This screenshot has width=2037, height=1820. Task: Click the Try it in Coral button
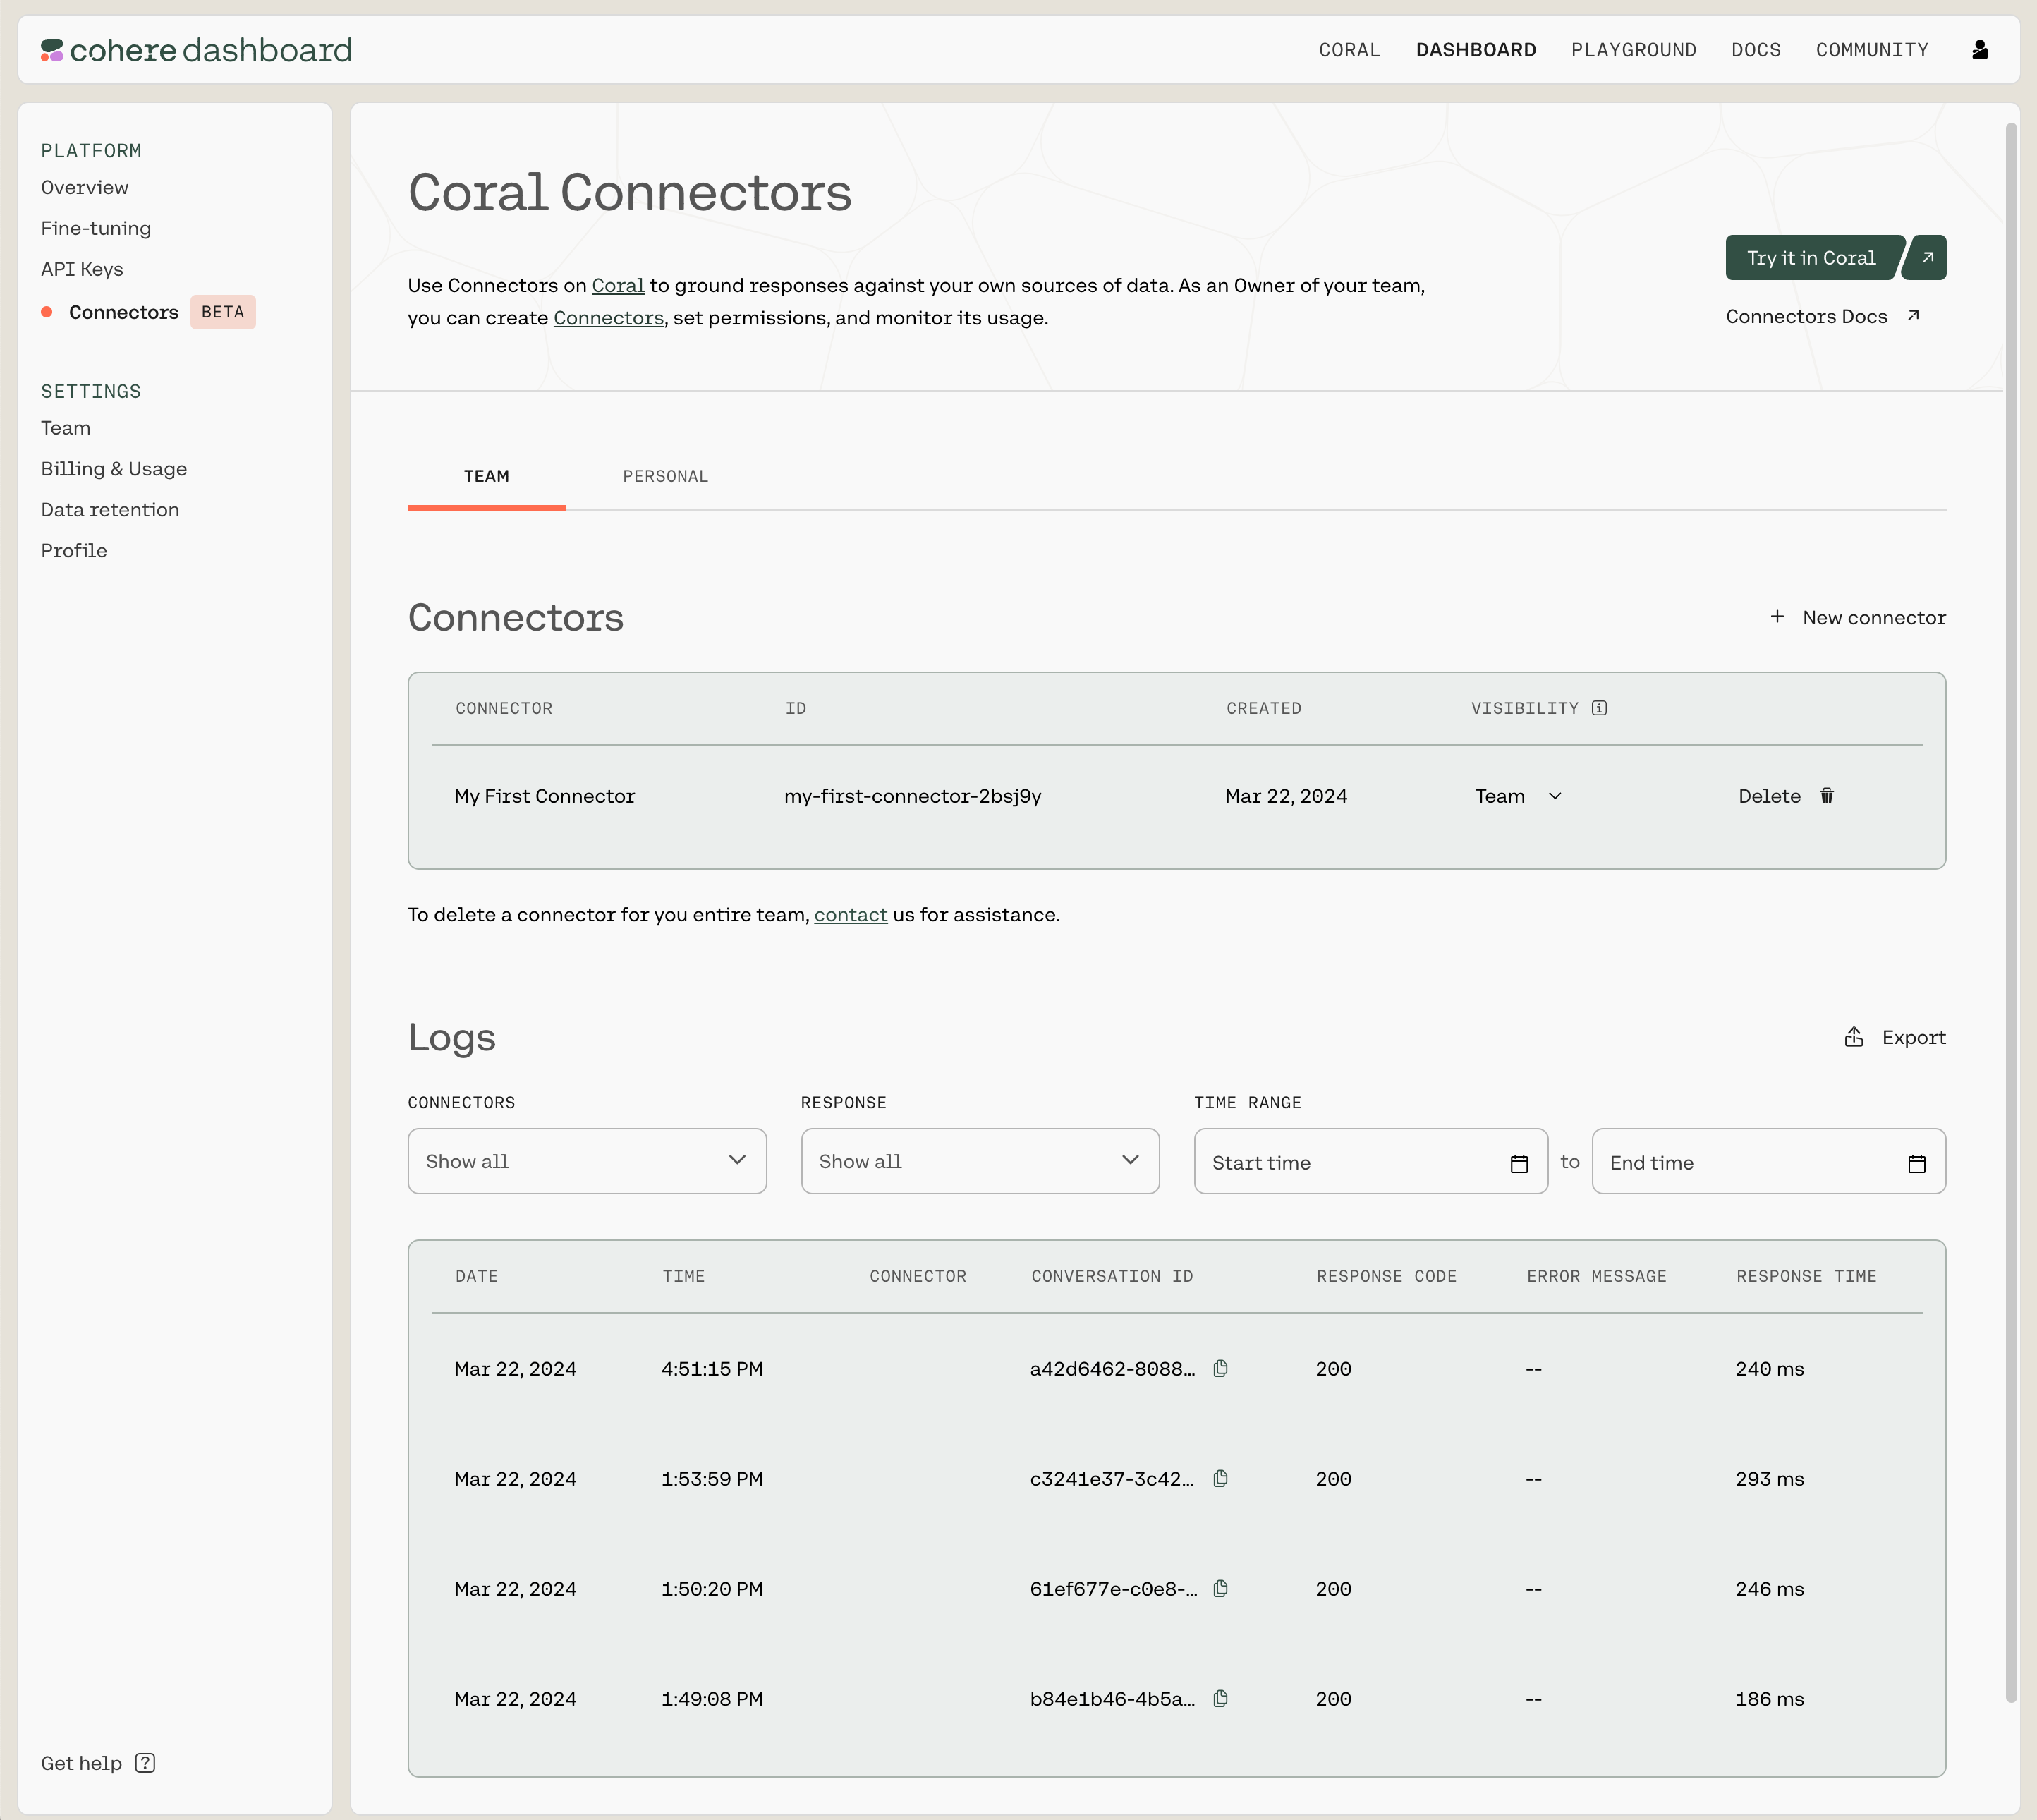point(1812,258)
